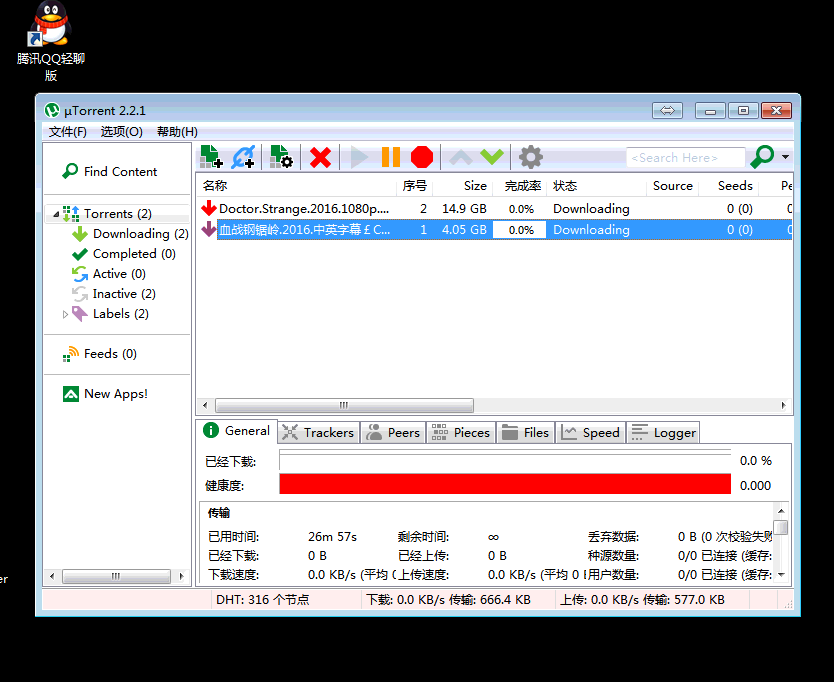
Task: Switch to the Files tab
Action: [526, 433]
